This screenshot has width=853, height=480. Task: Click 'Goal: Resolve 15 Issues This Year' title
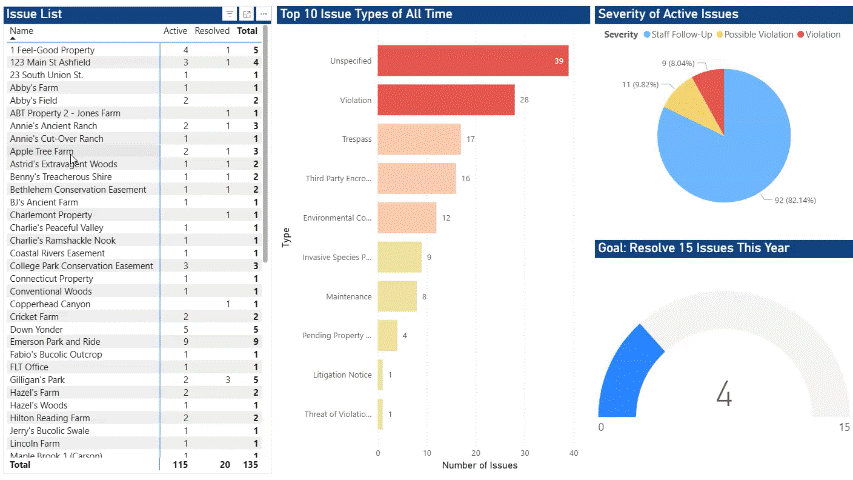click(x=694, y=248)
